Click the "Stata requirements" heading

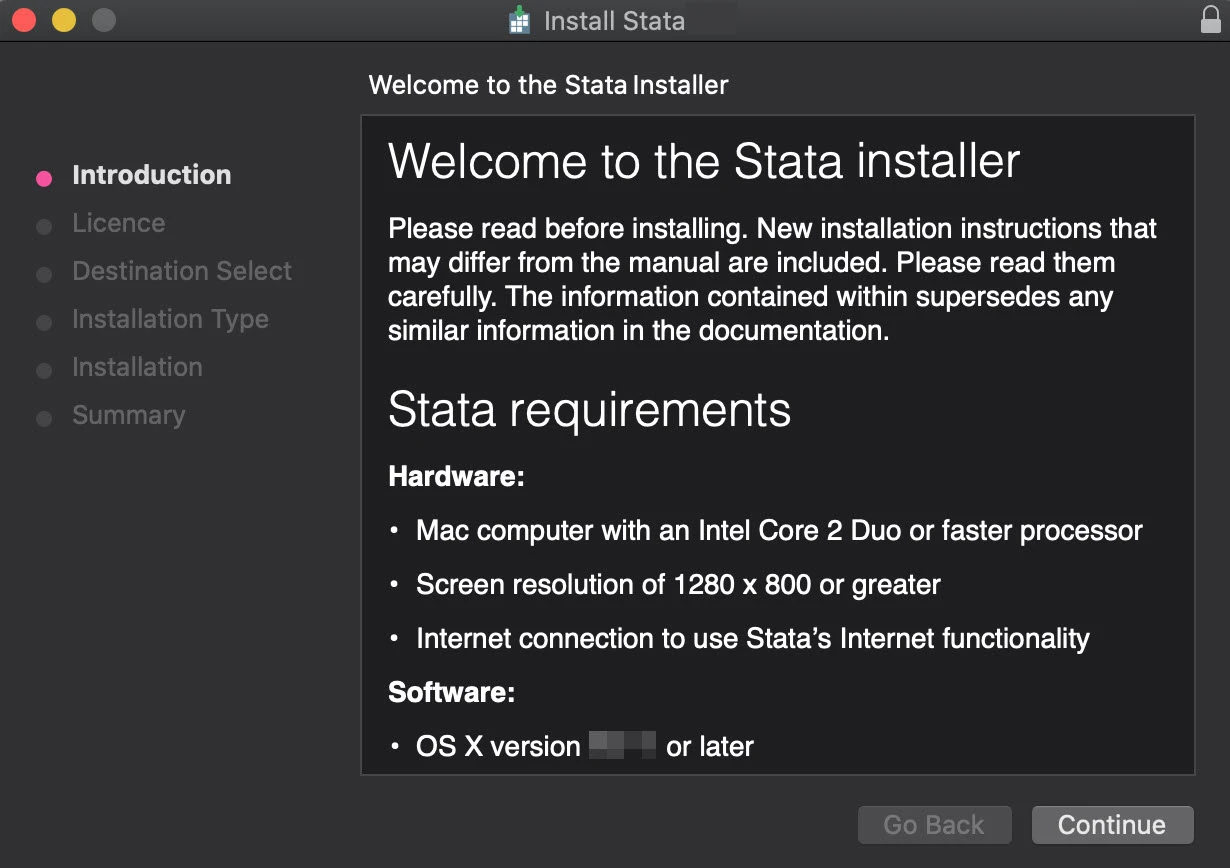point(589,409)
